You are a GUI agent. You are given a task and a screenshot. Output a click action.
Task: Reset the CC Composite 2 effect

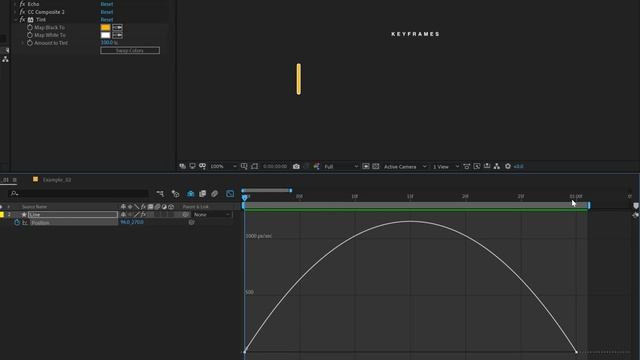pos(107,12)
